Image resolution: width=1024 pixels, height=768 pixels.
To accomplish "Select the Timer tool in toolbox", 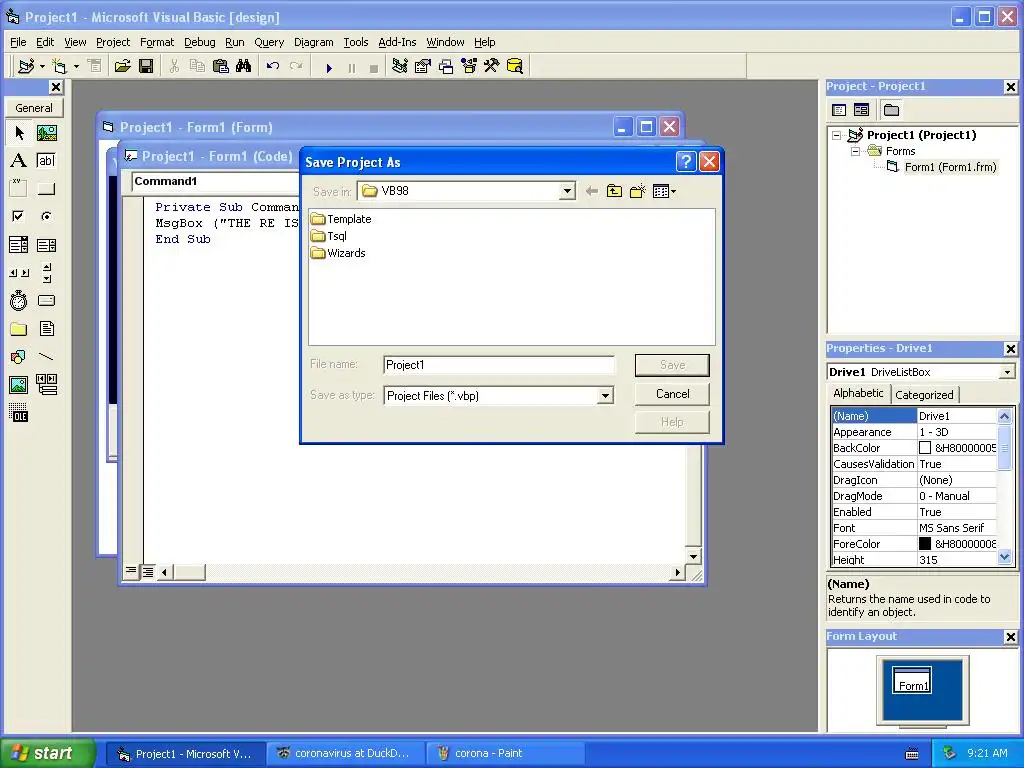I will [19, 300].
